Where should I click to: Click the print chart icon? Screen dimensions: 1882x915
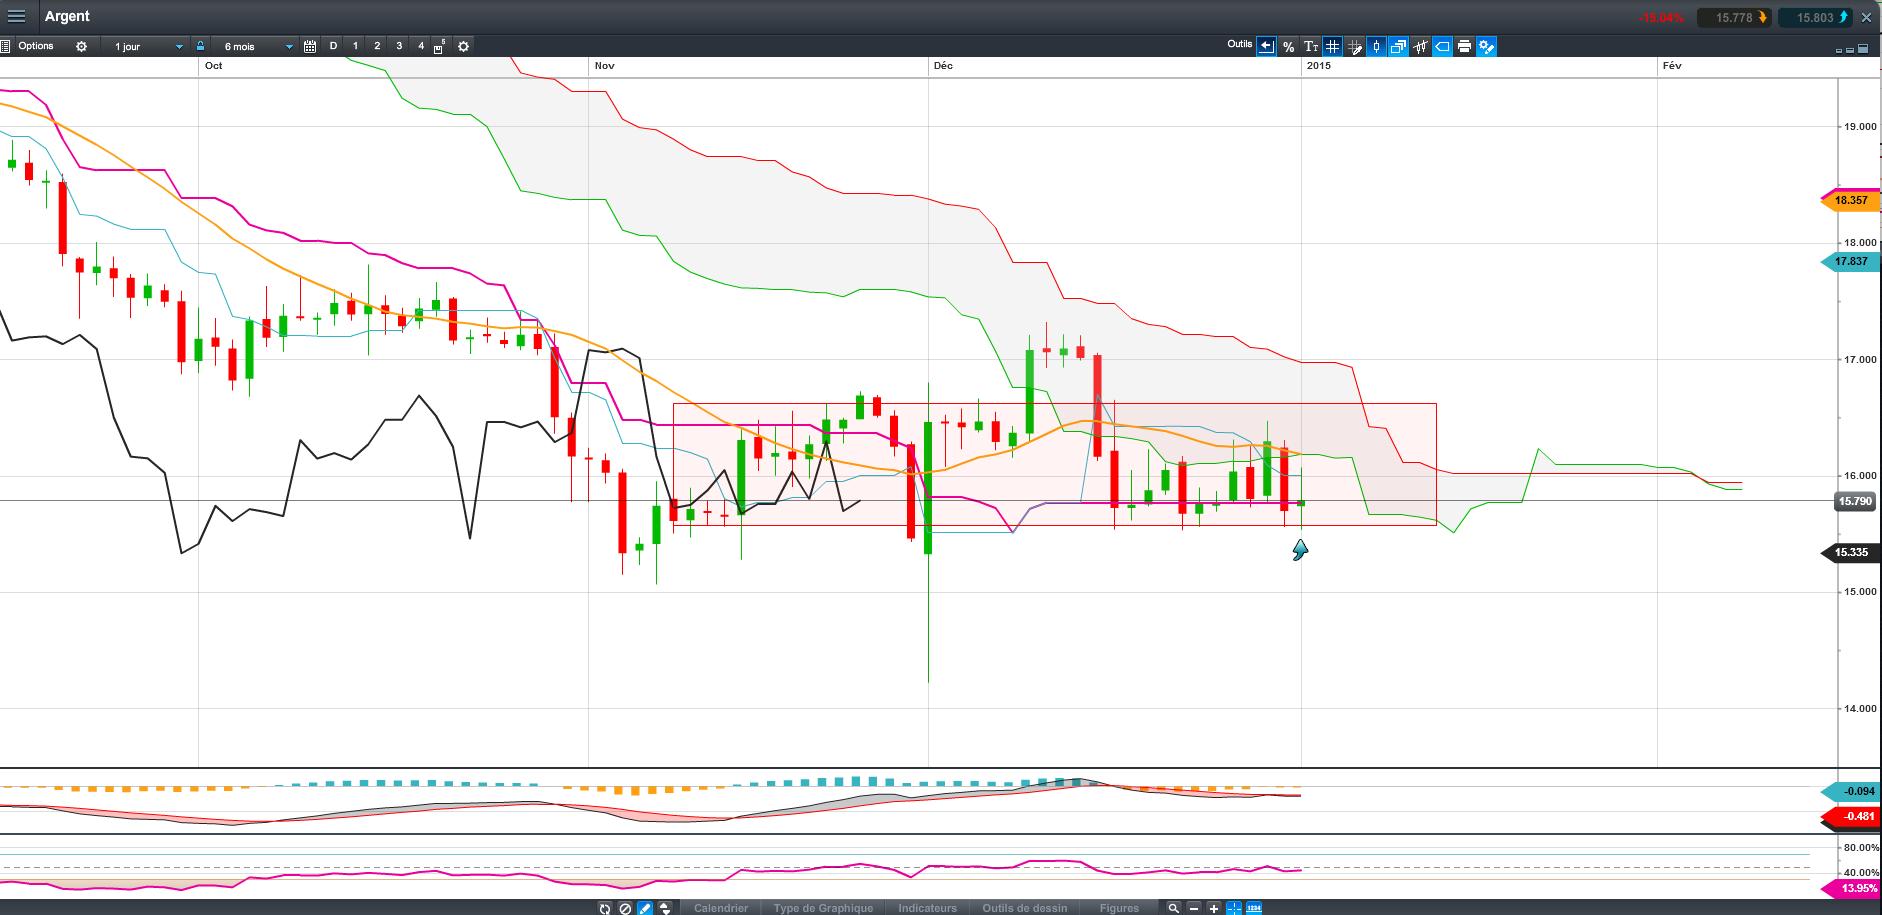[x=1464, y=46]
